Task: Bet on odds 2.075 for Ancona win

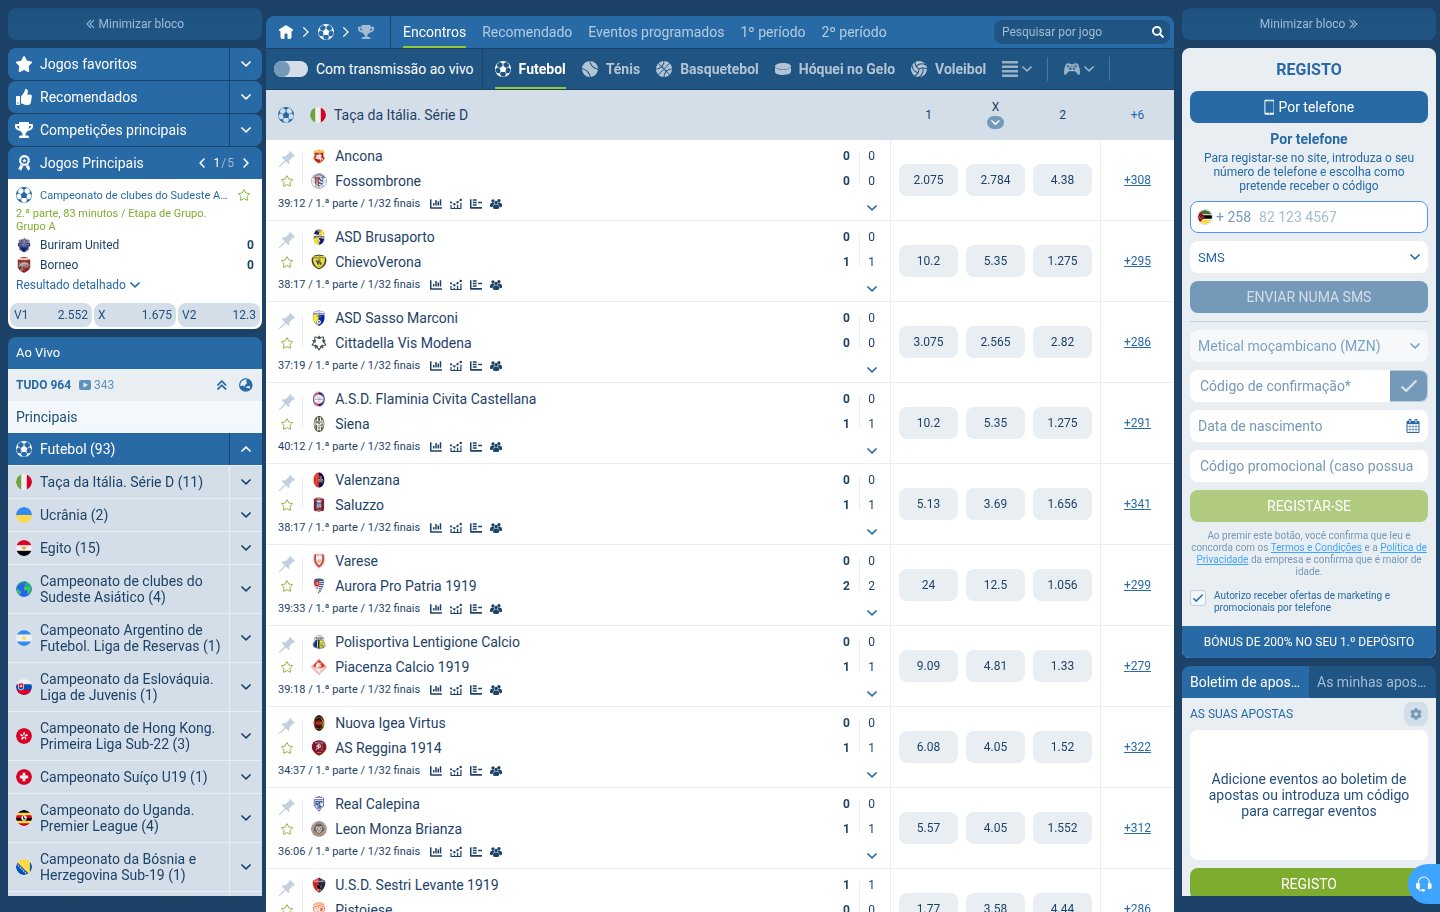Action: click(x=928, y=180)
